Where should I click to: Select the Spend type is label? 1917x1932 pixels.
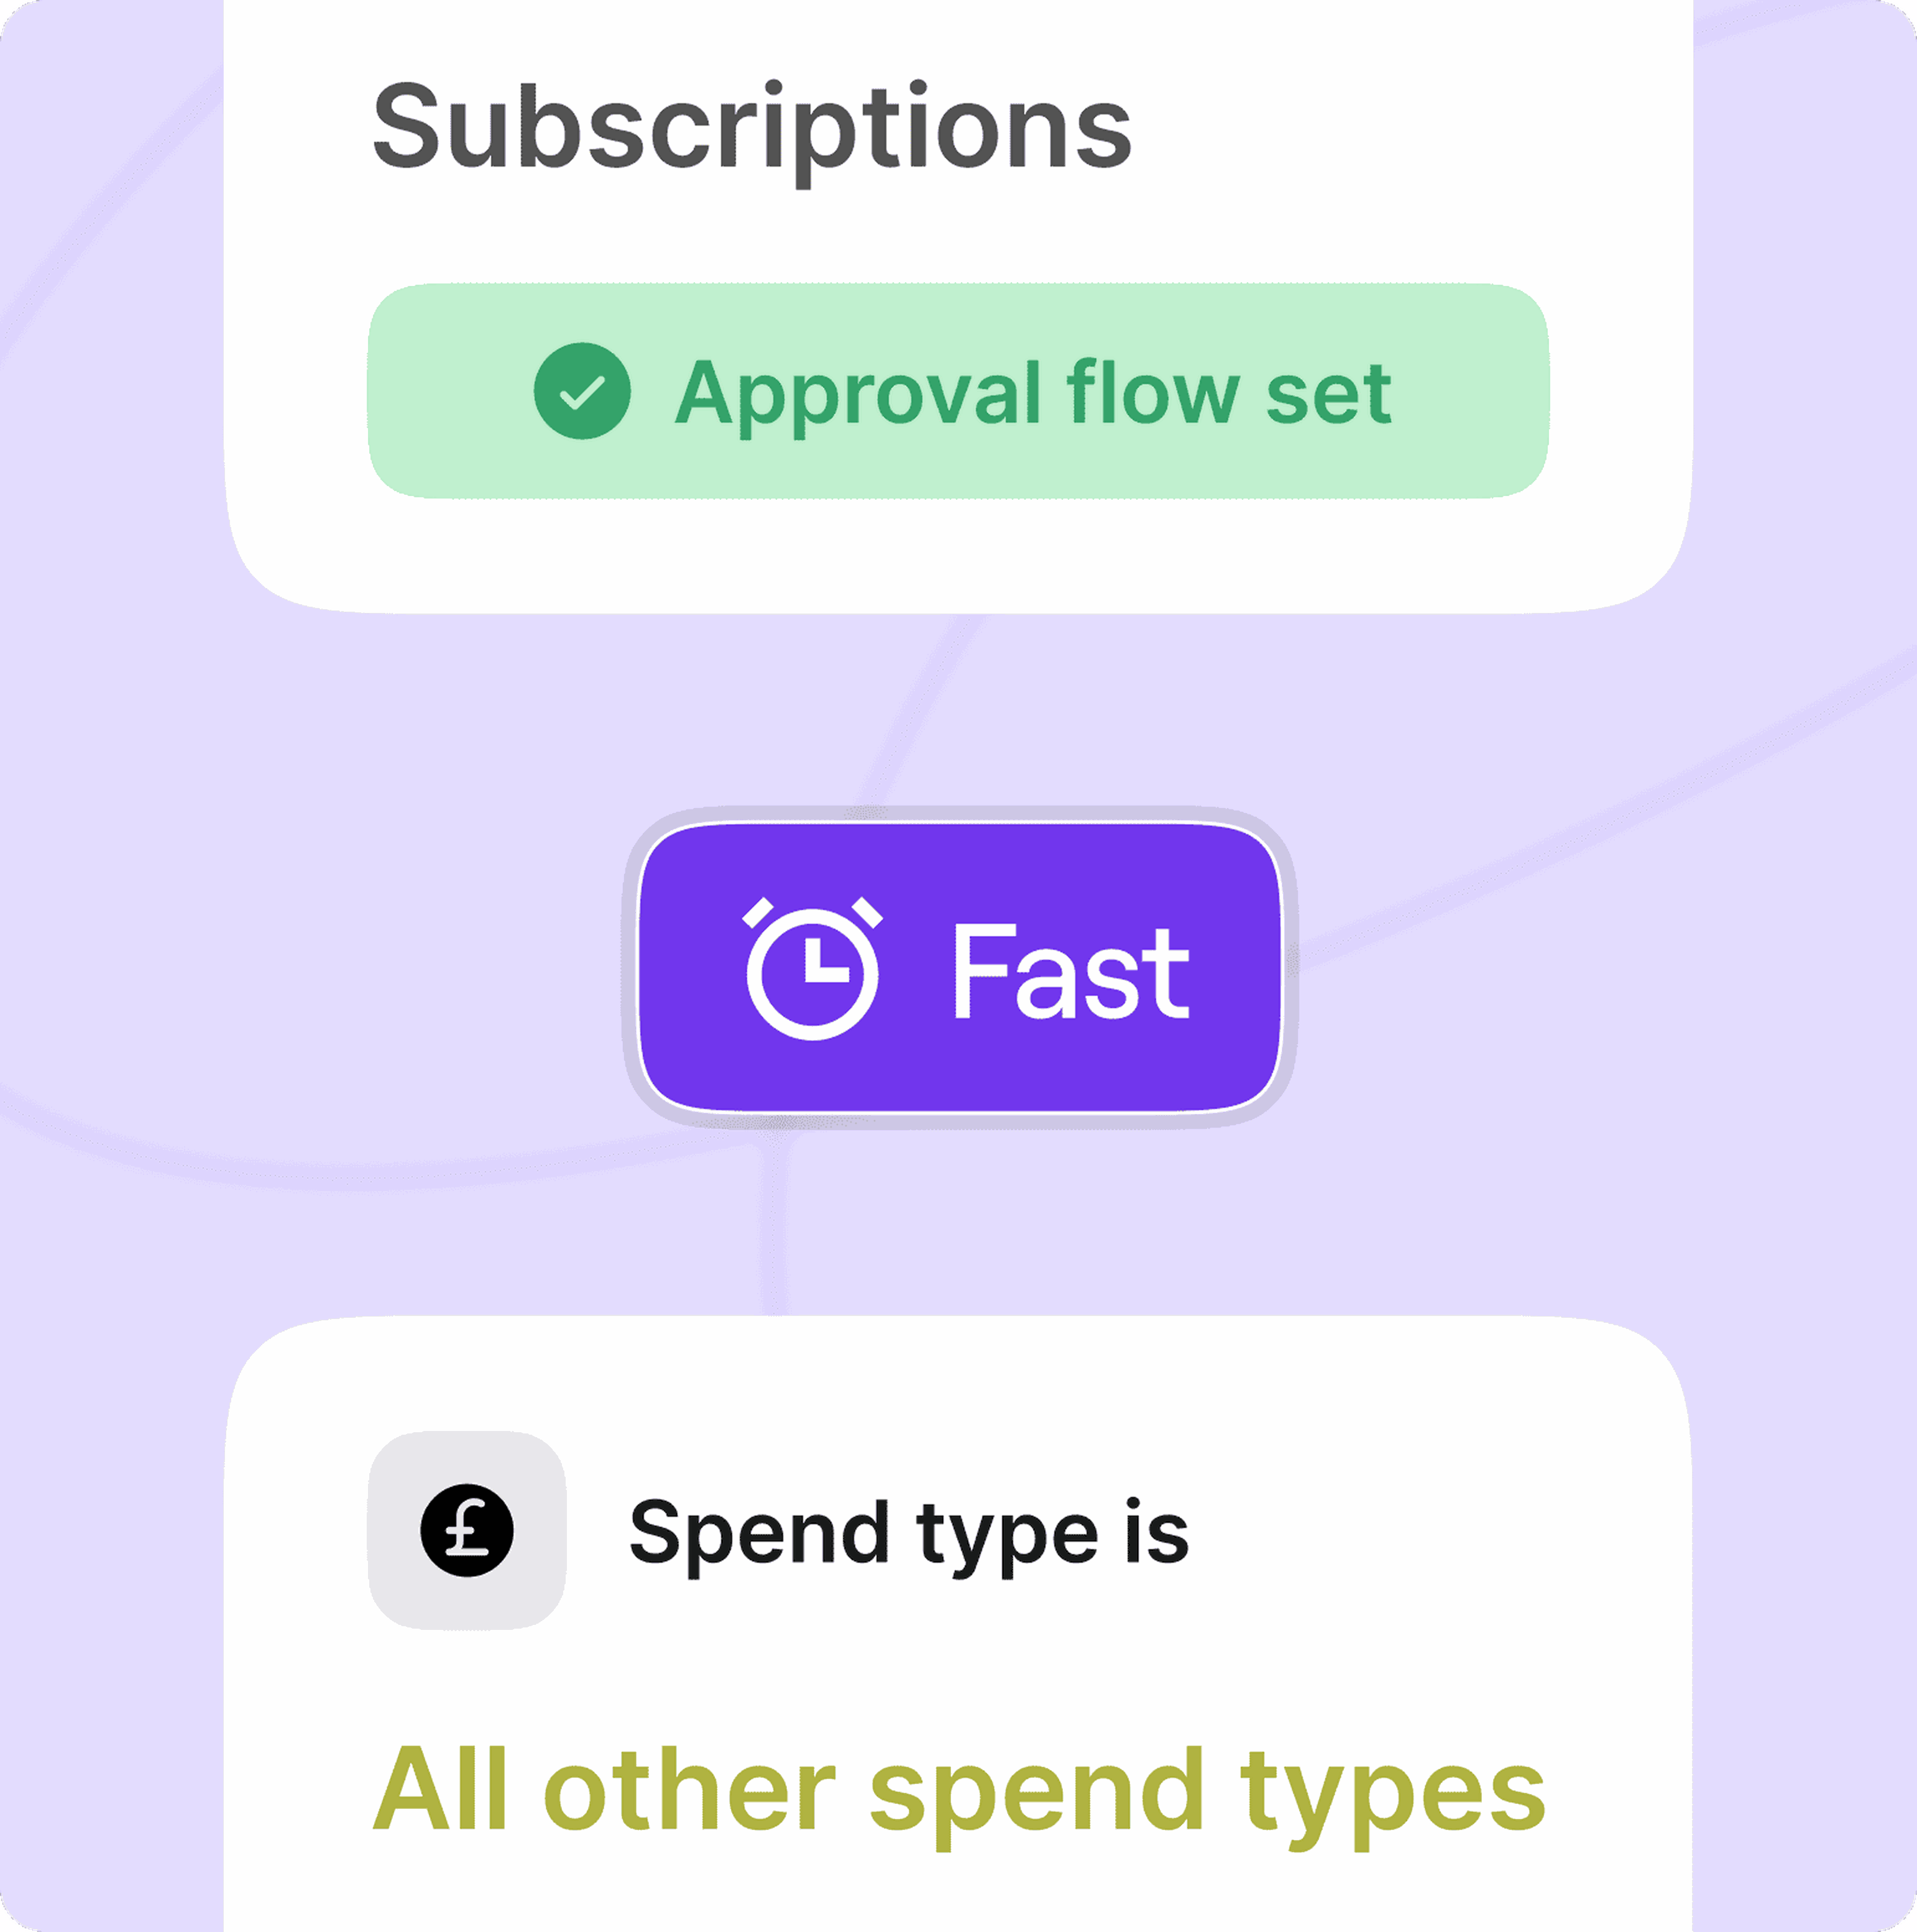909,1533
